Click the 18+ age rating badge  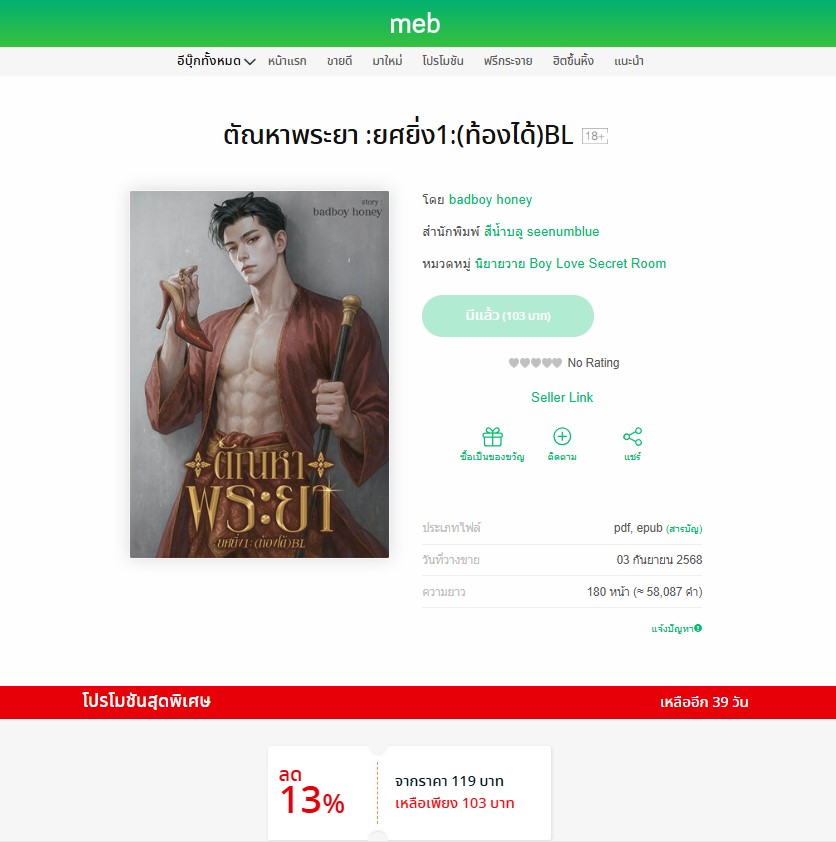tap(595, 136)
